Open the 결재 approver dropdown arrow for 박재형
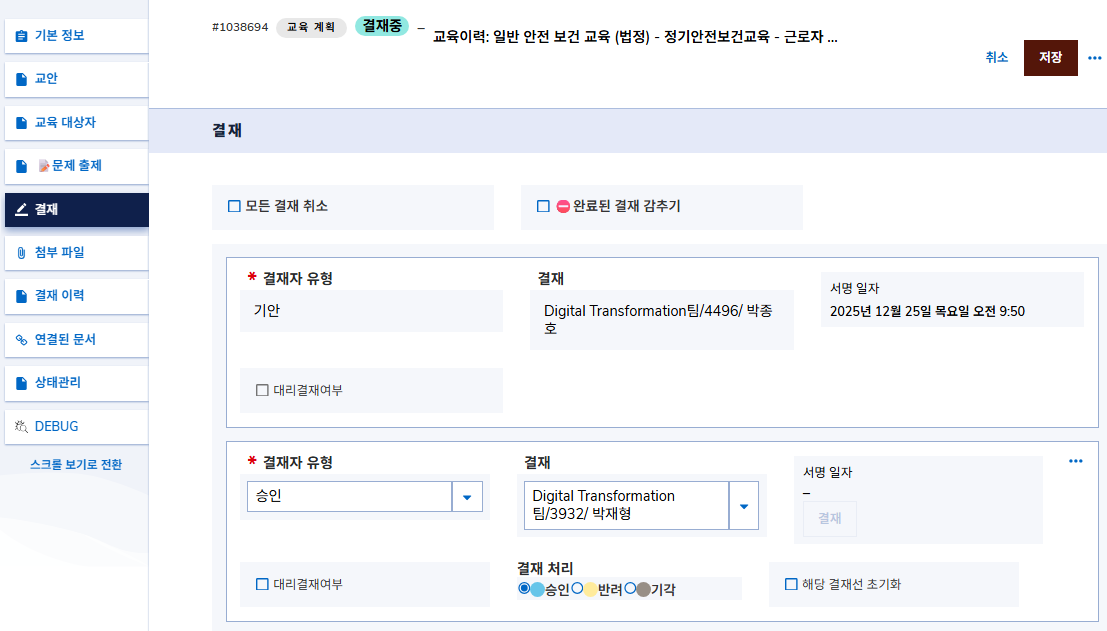The height and width of the screenshot is (631, 1107). click(743, 506)
